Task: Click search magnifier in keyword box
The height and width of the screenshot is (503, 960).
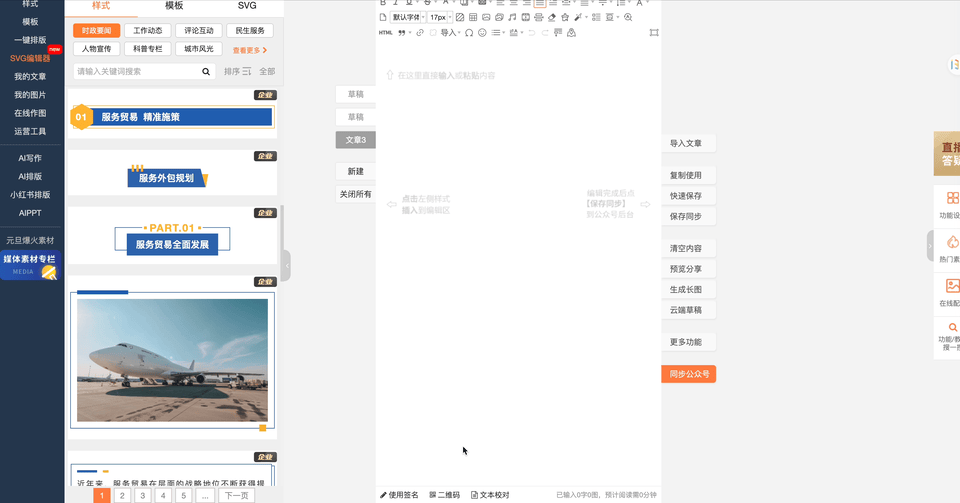Action: [x=207, y=72]
